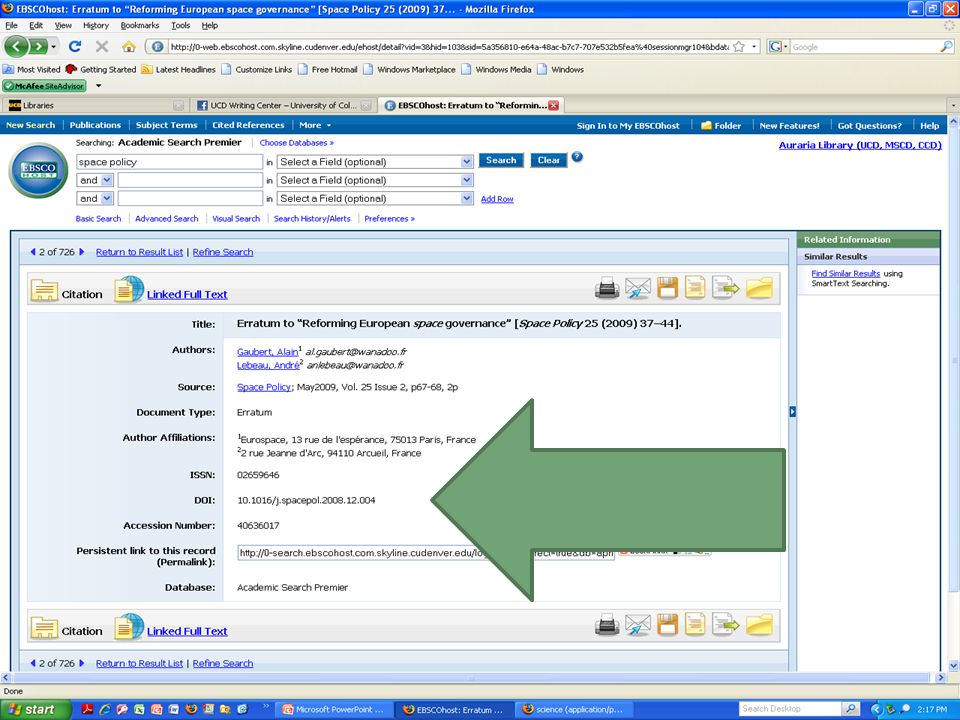Click the Clear button
This screenshot has width=960, height=720.
coord(549,160)
